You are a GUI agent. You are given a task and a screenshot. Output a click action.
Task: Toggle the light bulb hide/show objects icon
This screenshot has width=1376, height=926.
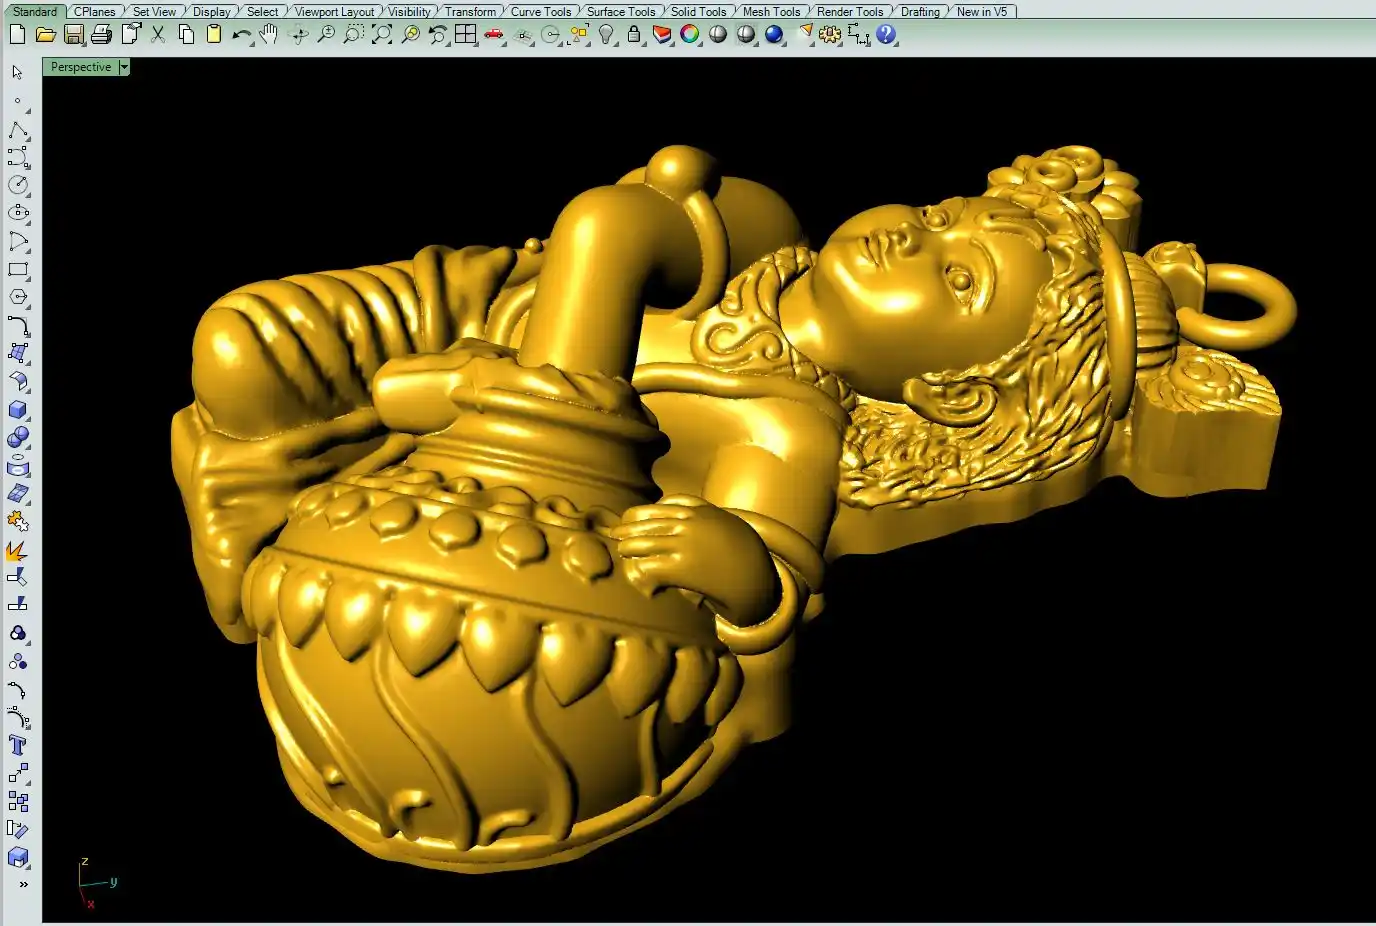pos(606,35)
